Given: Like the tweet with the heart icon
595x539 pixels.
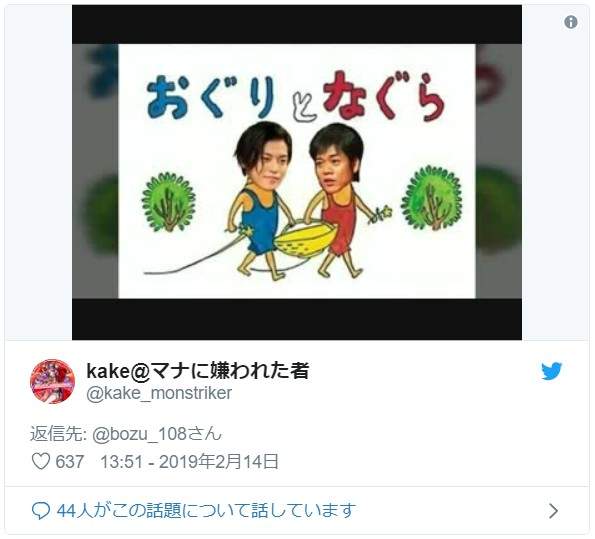Looking at the screenshot, I should (x=40, y=462).
